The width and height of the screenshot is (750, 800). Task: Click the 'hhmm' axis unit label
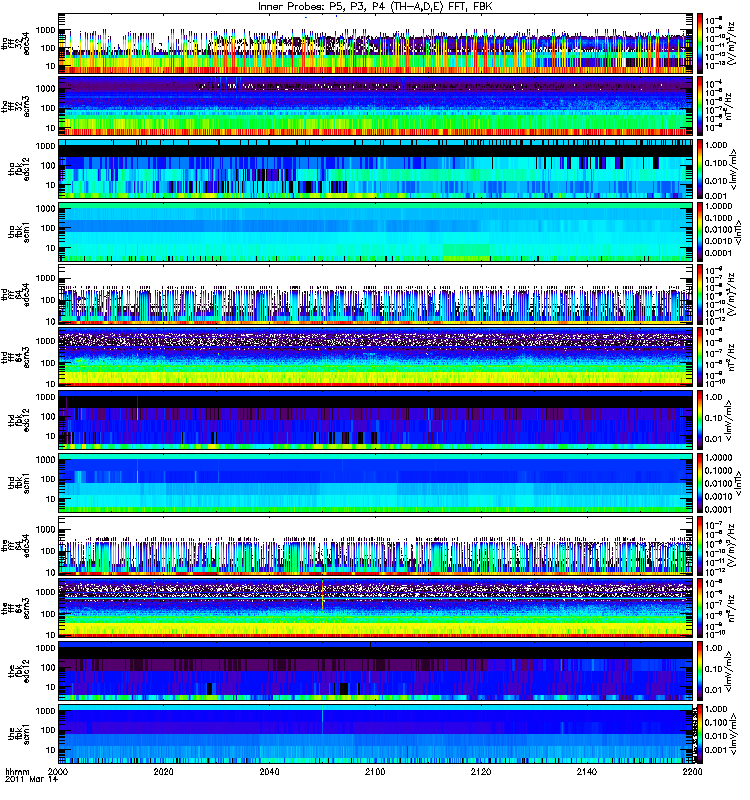click(x=17, y=771)
